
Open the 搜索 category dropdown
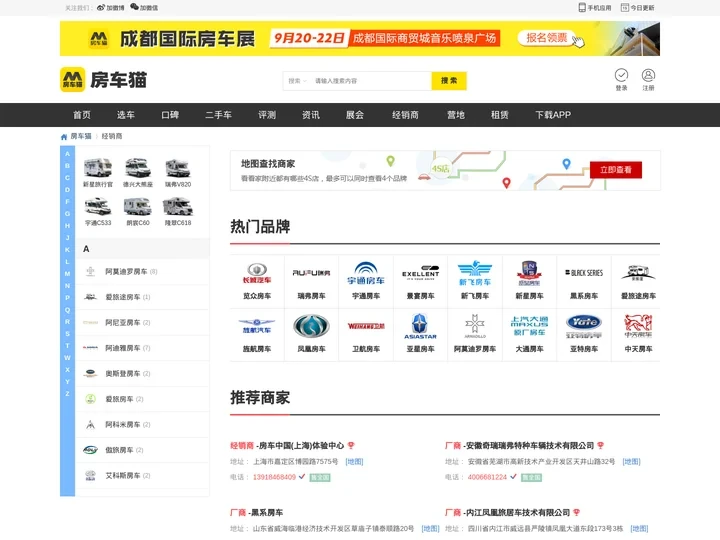click(x=297, y=81)
